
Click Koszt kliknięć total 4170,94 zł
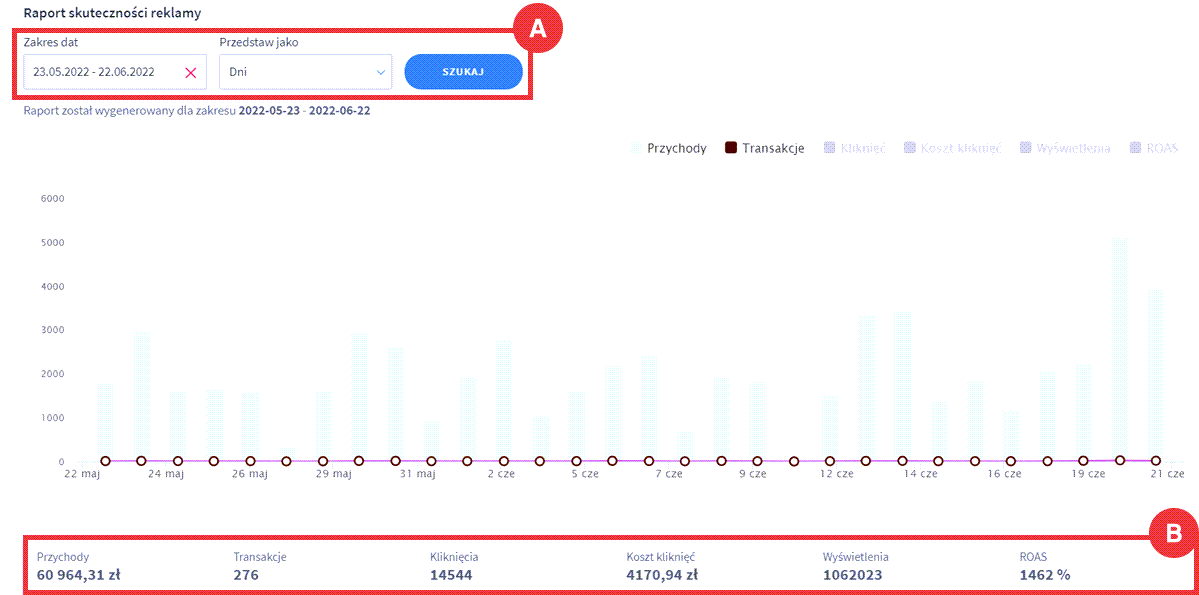click(662, 575)
